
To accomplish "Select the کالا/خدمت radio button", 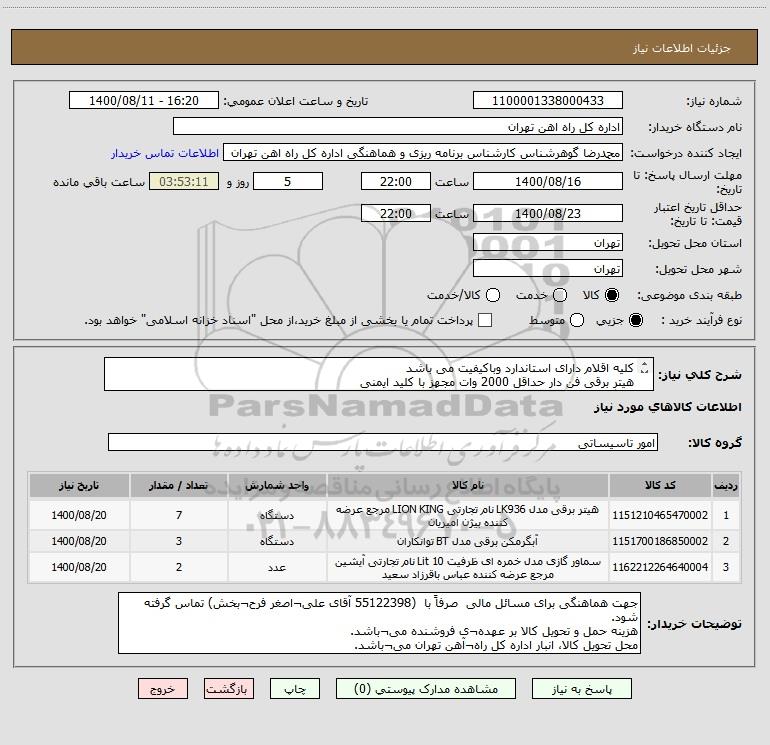I will (493, 295).
